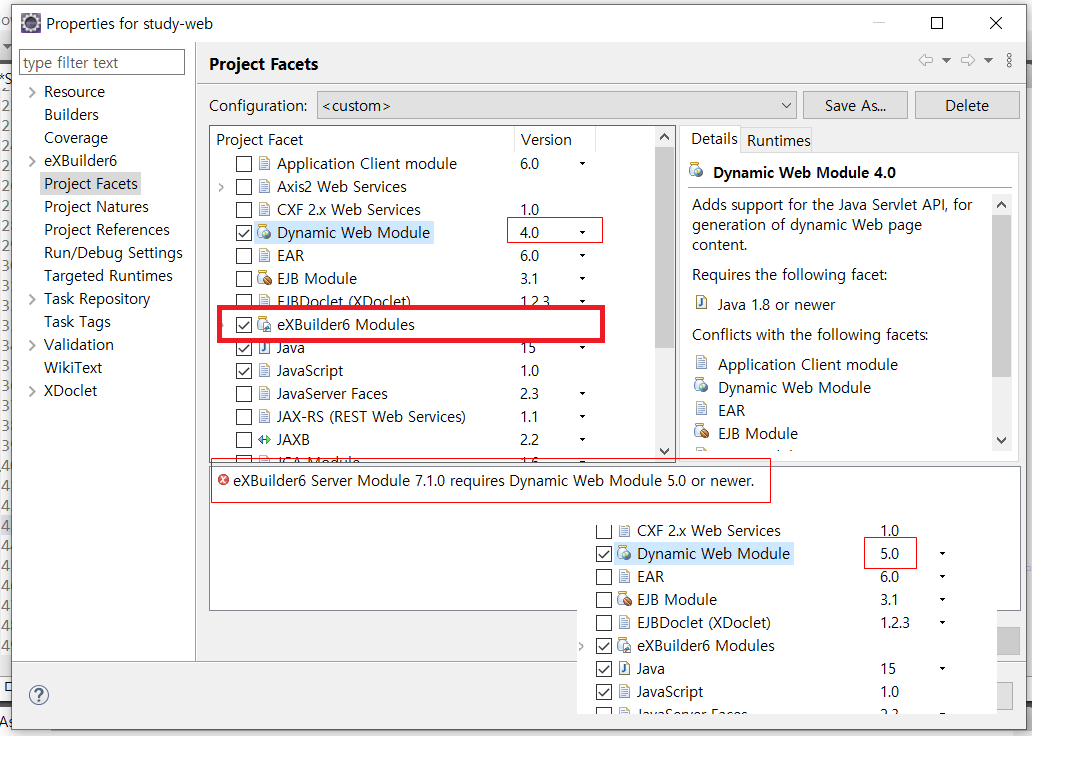
Task: Open Targeted Runtimes page
Action: [x=108, y=276]
